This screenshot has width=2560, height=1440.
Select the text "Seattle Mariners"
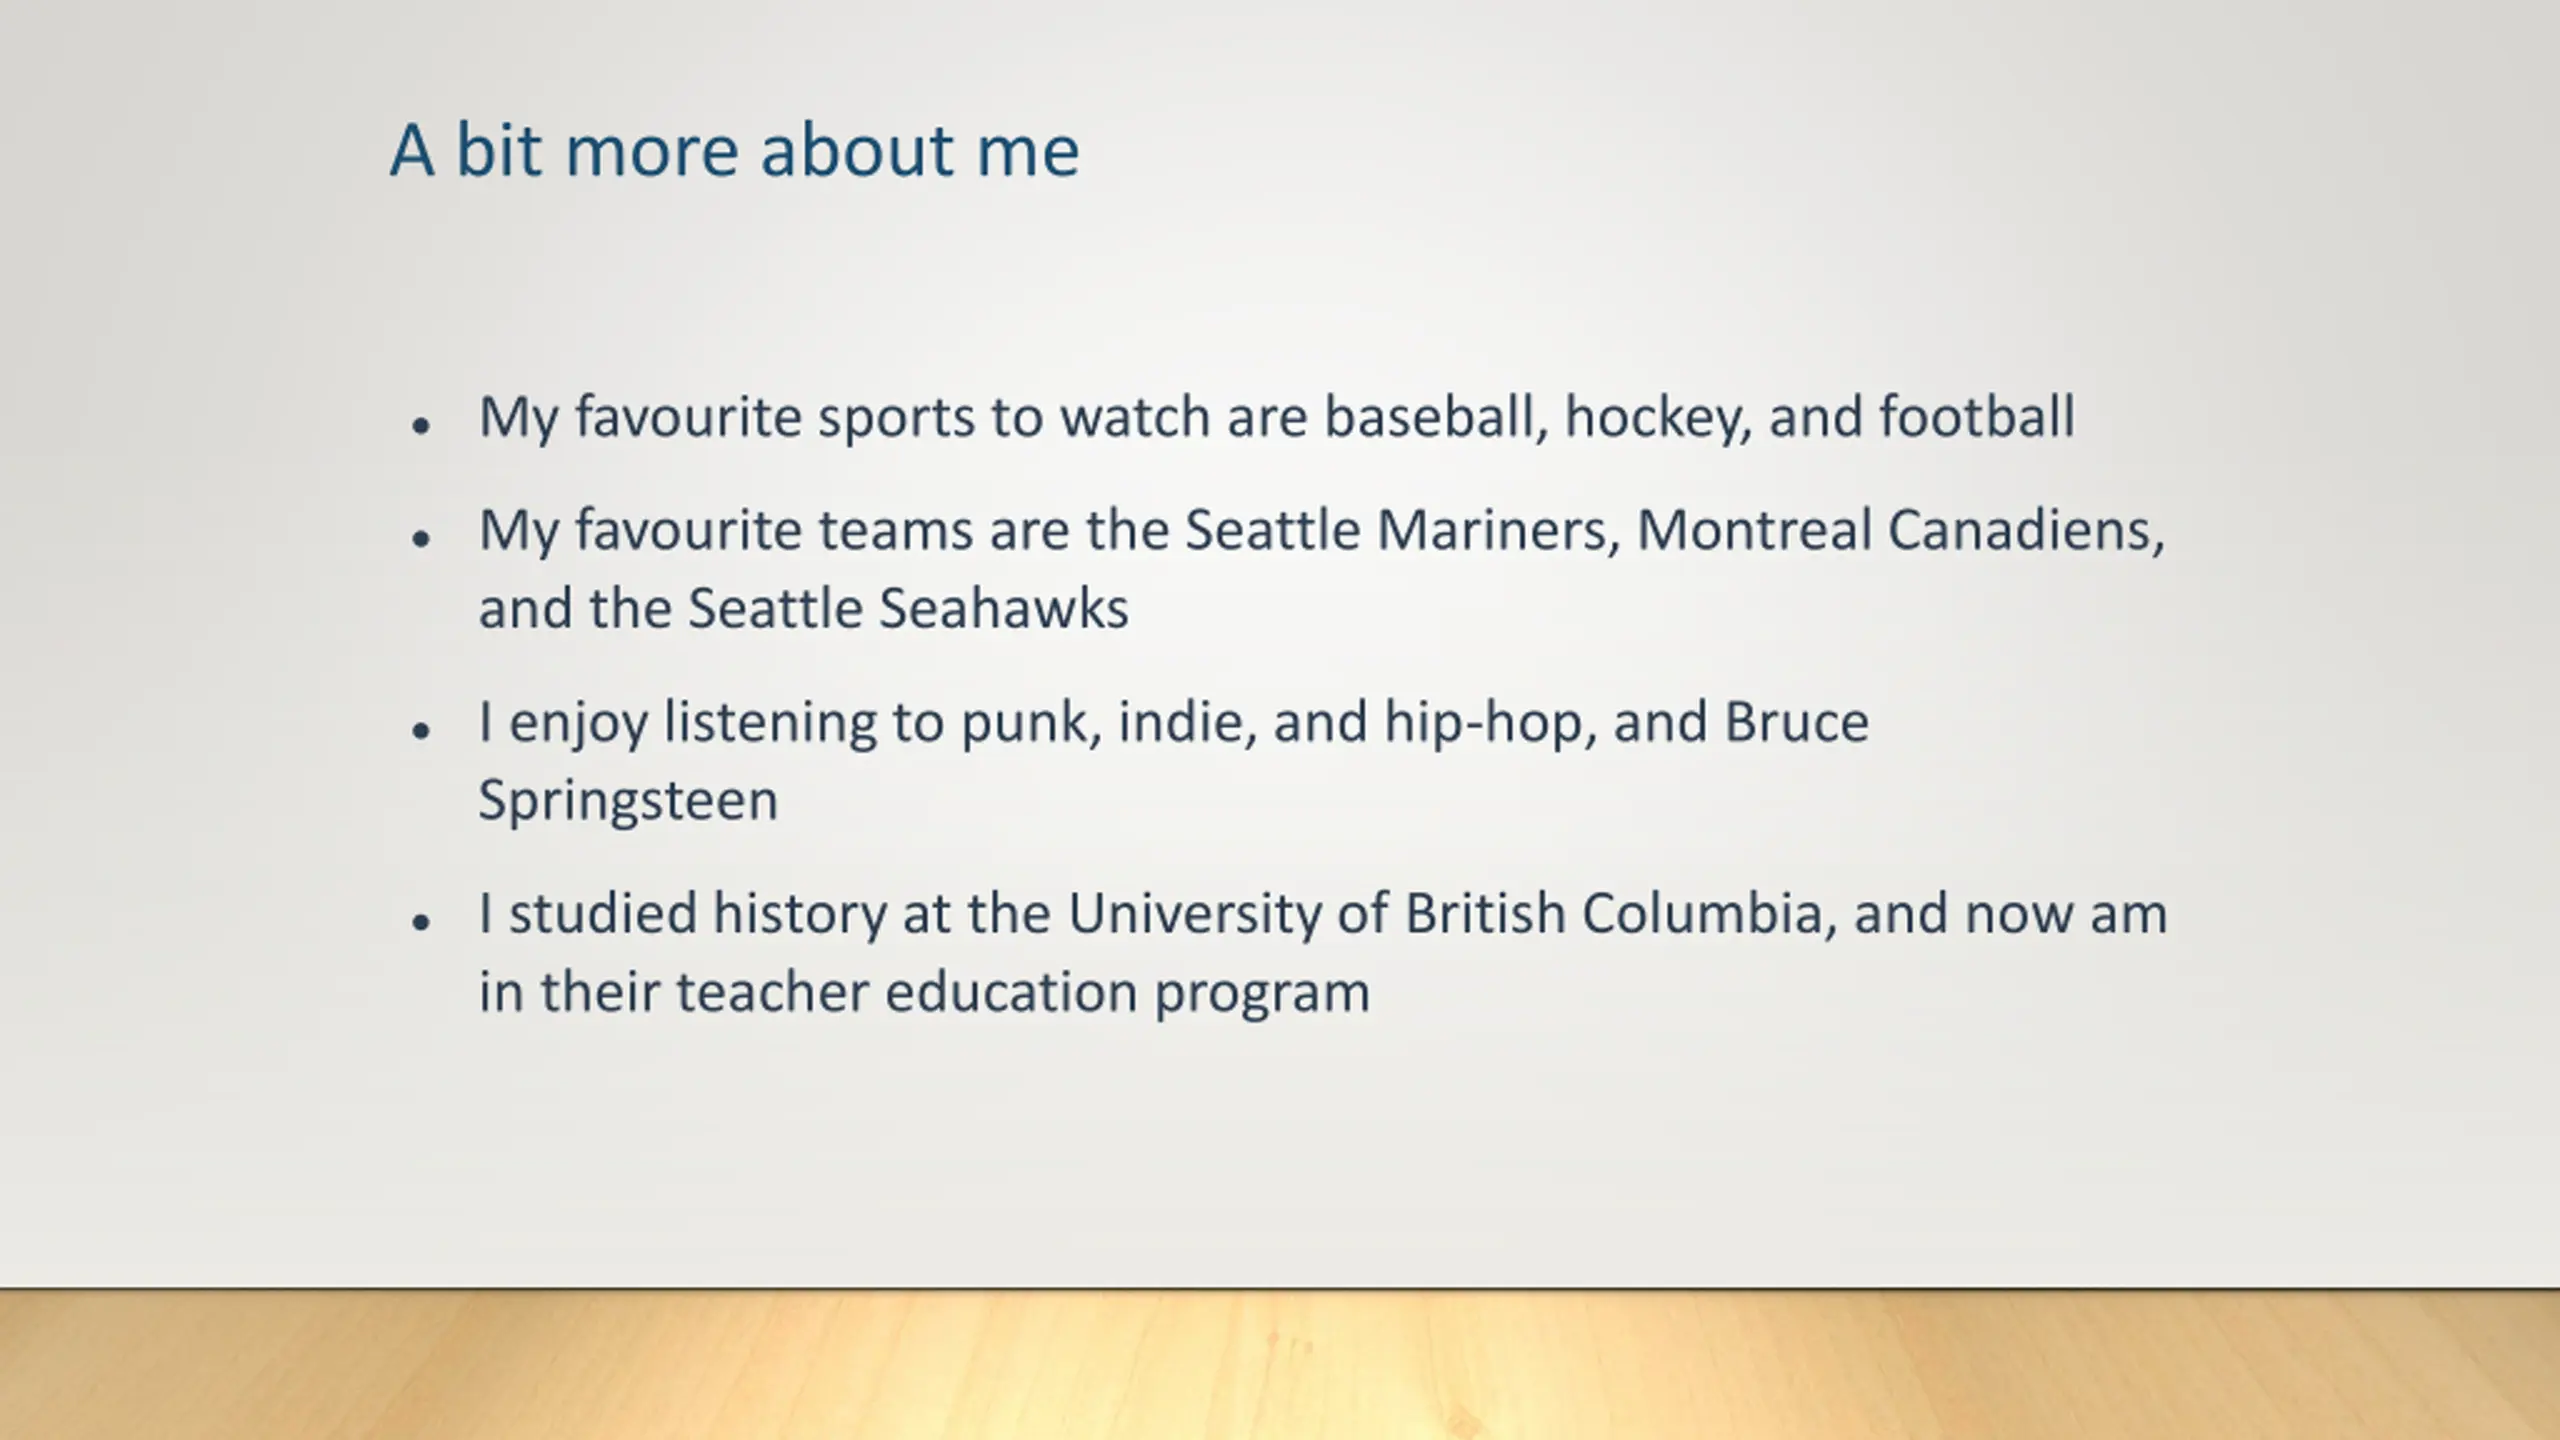1402,530
